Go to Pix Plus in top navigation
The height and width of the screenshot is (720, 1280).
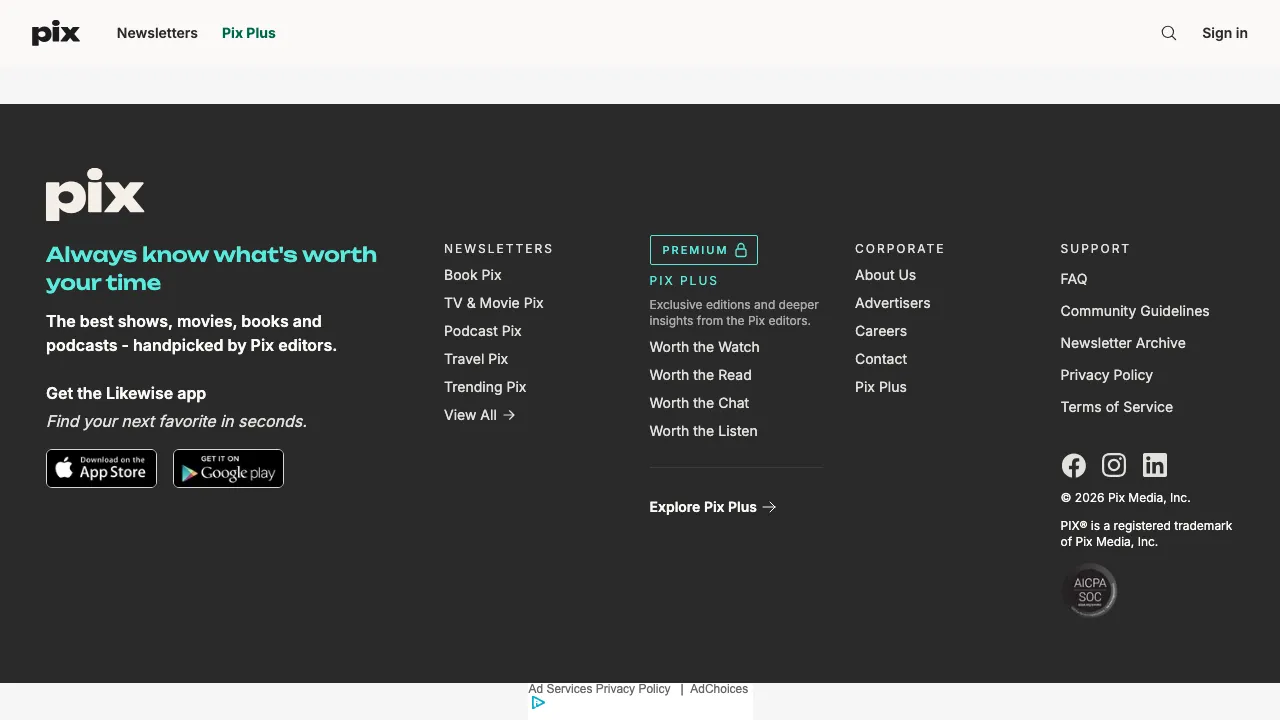click(x=249, y=33)
